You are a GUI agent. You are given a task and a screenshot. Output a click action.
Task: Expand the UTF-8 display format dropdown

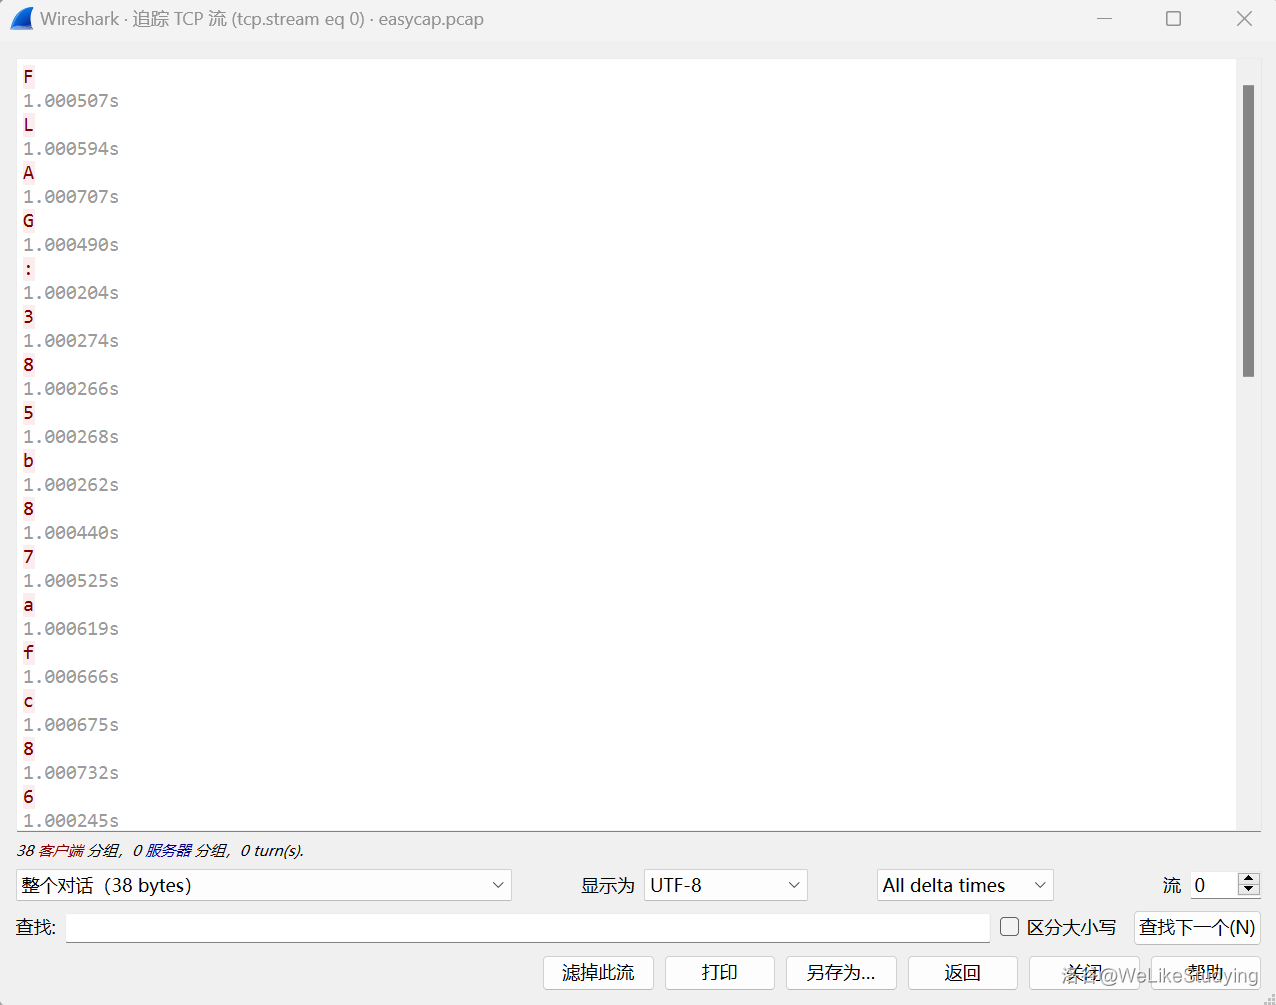click(725, 885)
